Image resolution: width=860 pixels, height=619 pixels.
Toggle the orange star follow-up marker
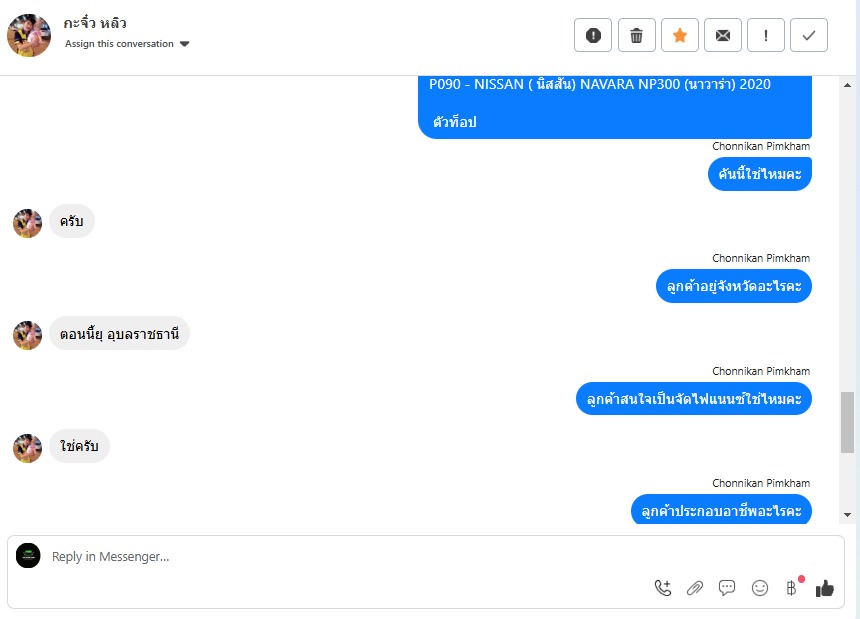(680, 35)
